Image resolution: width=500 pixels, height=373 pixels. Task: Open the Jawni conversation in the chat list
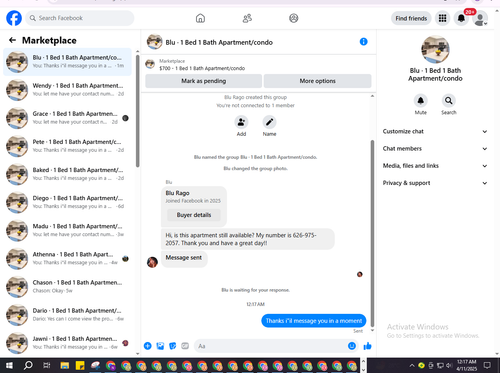[68, 343]
